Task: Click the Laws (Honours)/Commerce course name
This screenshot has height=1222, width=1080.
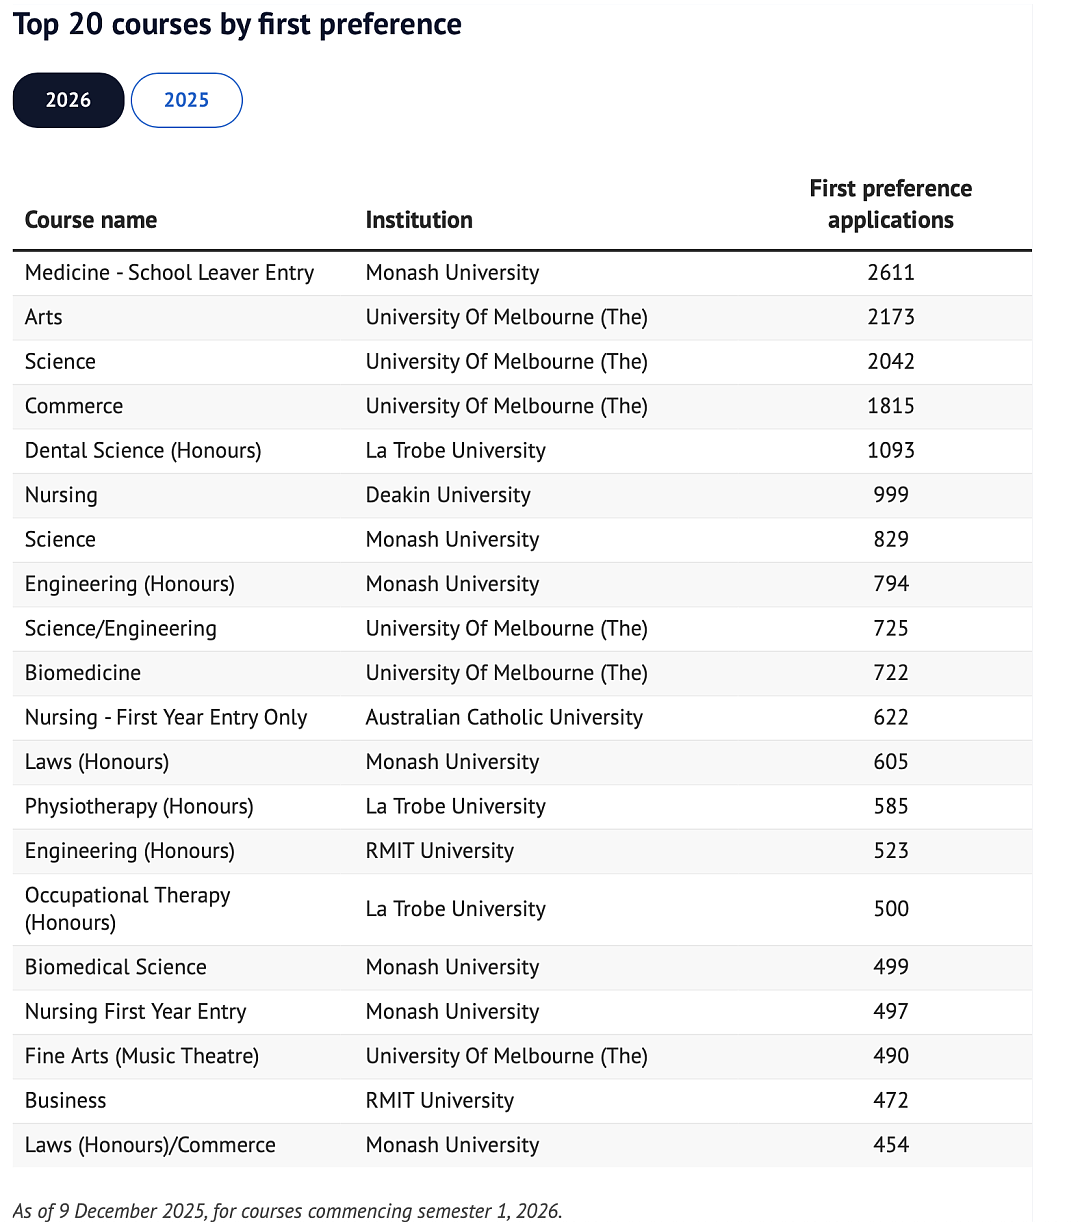Action: coord(150,1145)
